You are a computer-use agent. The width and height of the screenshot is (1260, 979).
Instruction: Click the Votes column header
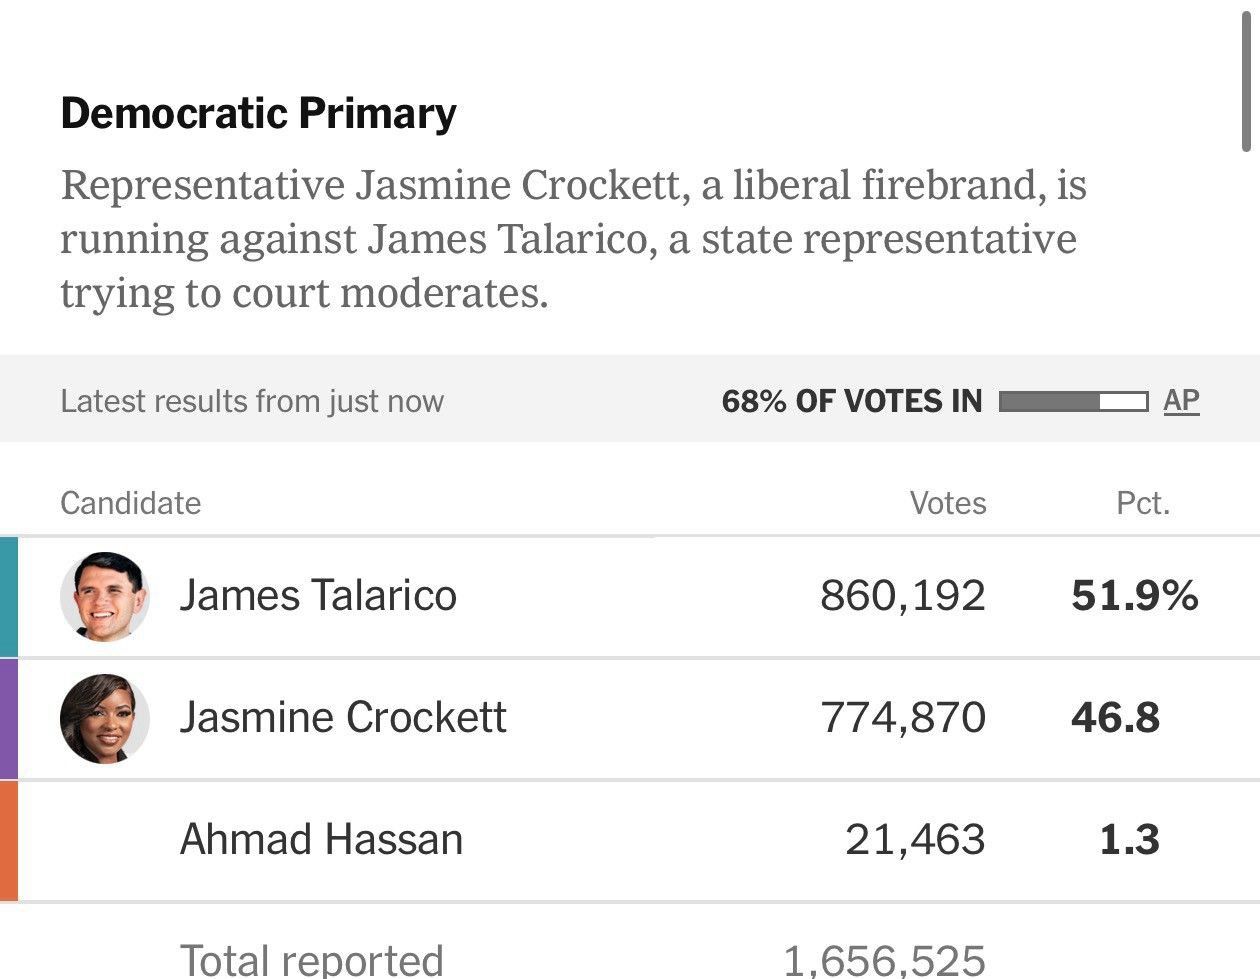[x=948, y=503]
